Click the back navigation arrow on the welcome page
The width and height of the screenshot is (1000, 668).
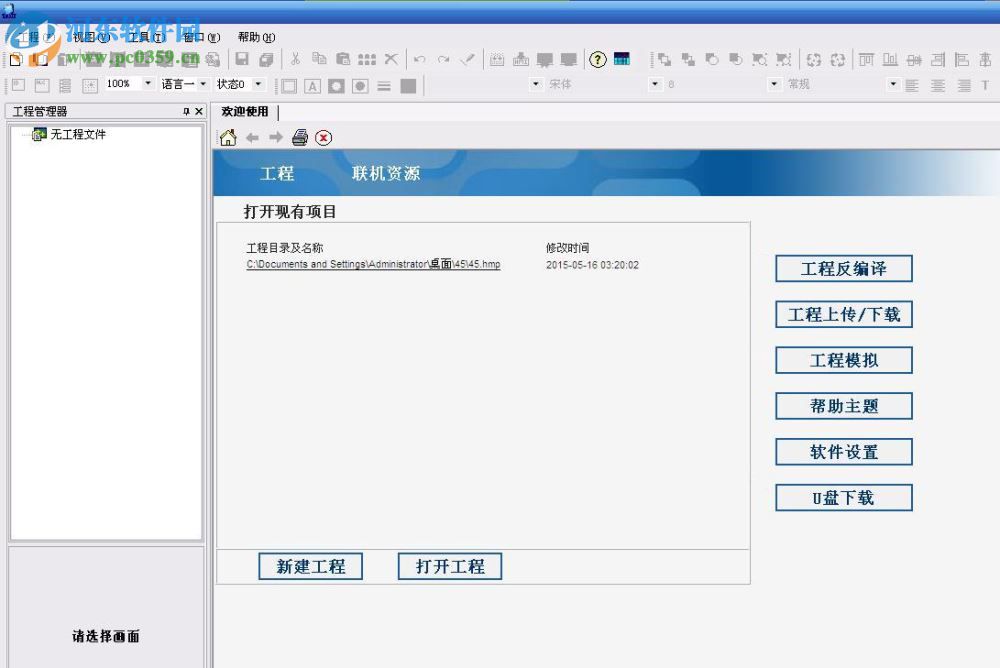click(252, 137)
